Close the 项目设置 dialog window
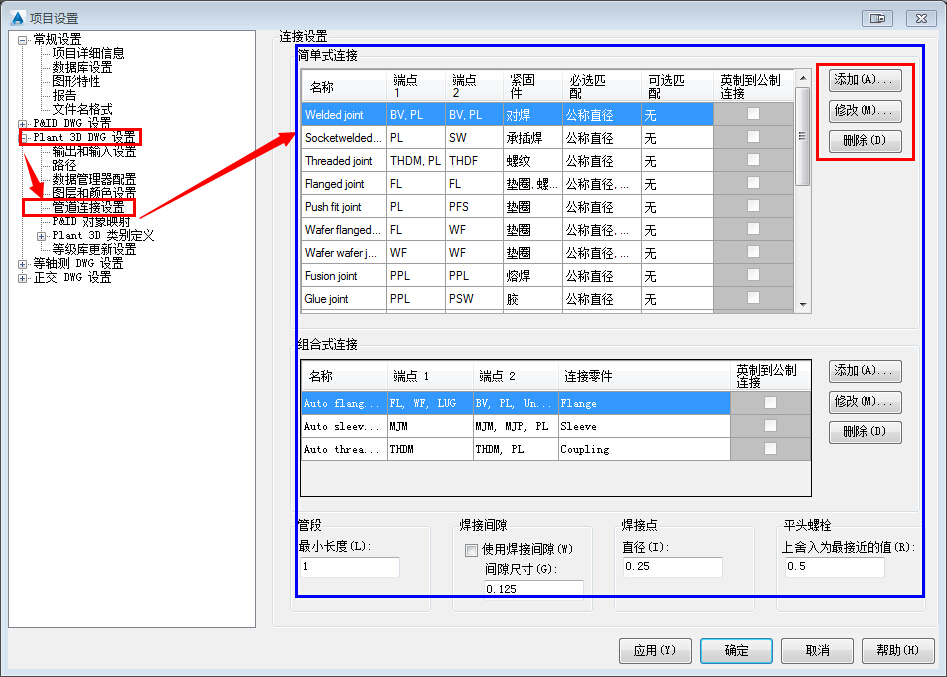947x677 pixels. point(921,18)
